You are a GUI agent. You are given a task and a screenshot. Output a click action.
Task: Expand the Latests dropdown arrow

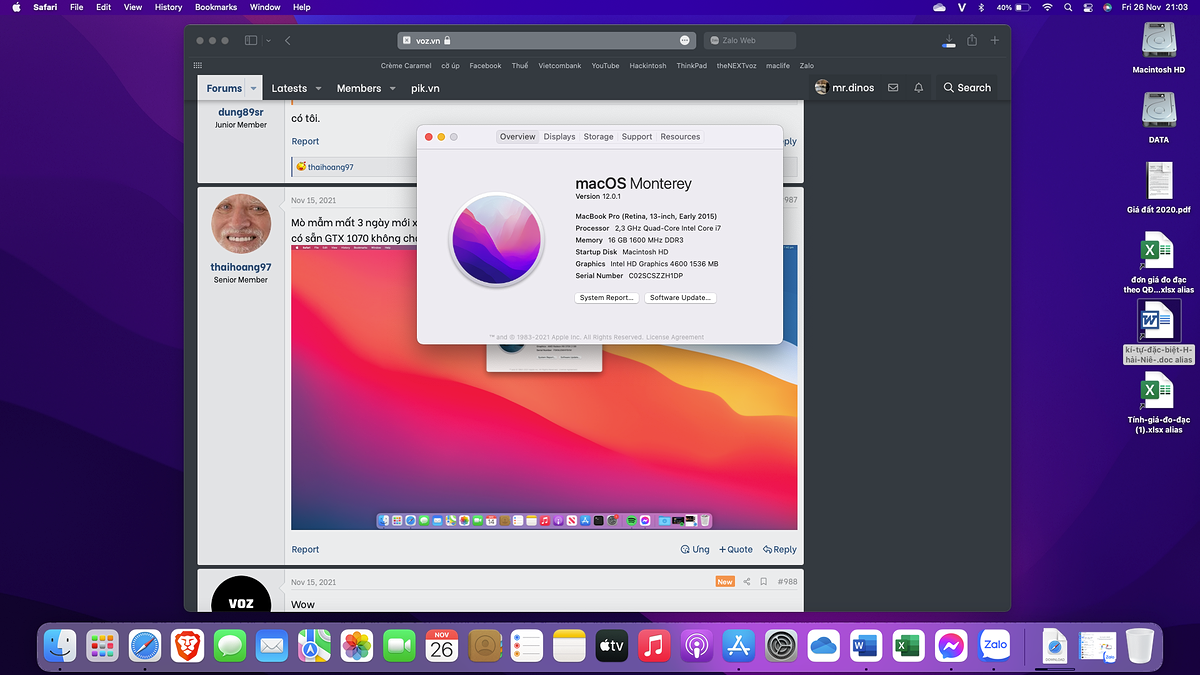[x=318, y=88]
